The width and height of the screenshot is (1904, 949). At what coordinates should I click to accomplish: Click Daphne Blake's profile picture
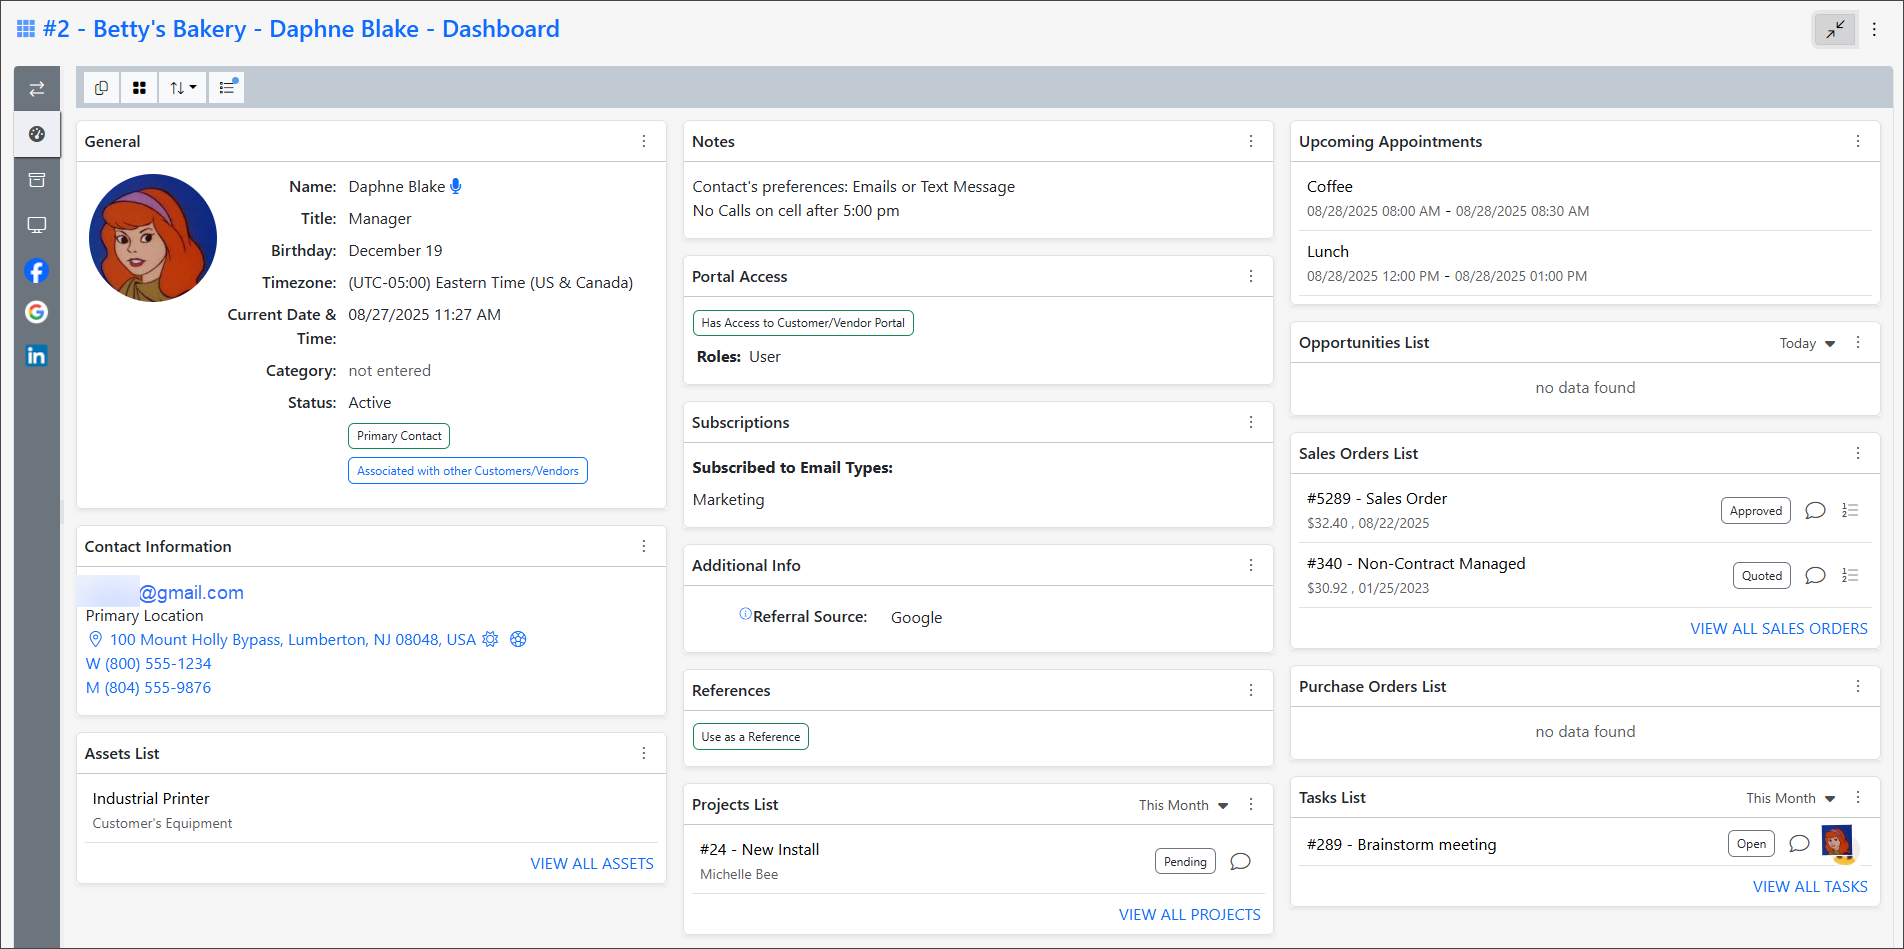(153, 238)
